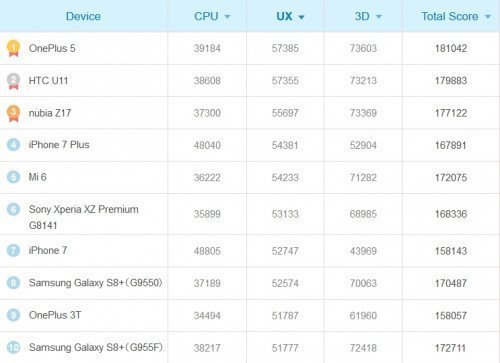The width and height of the screenshot is (500, 363).
Task: Open the CPU column sort arrow
Action: point(227,17)
